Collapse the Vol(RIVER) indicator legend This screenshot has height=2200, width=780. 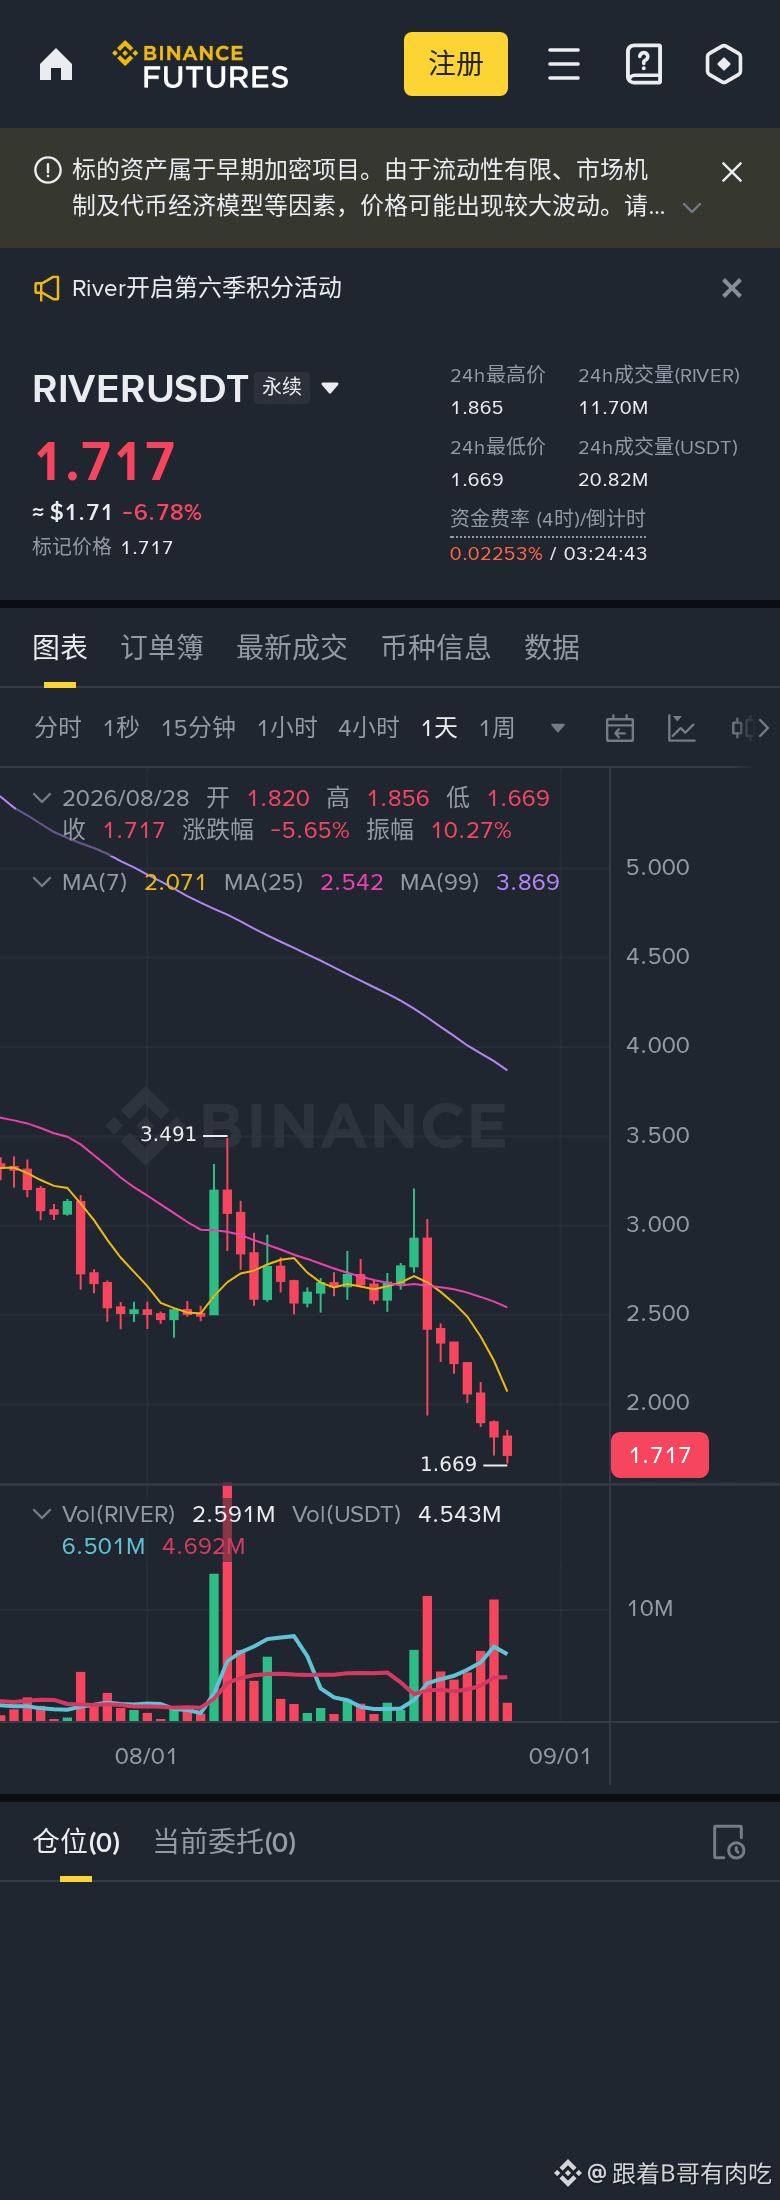point(42,1514)
